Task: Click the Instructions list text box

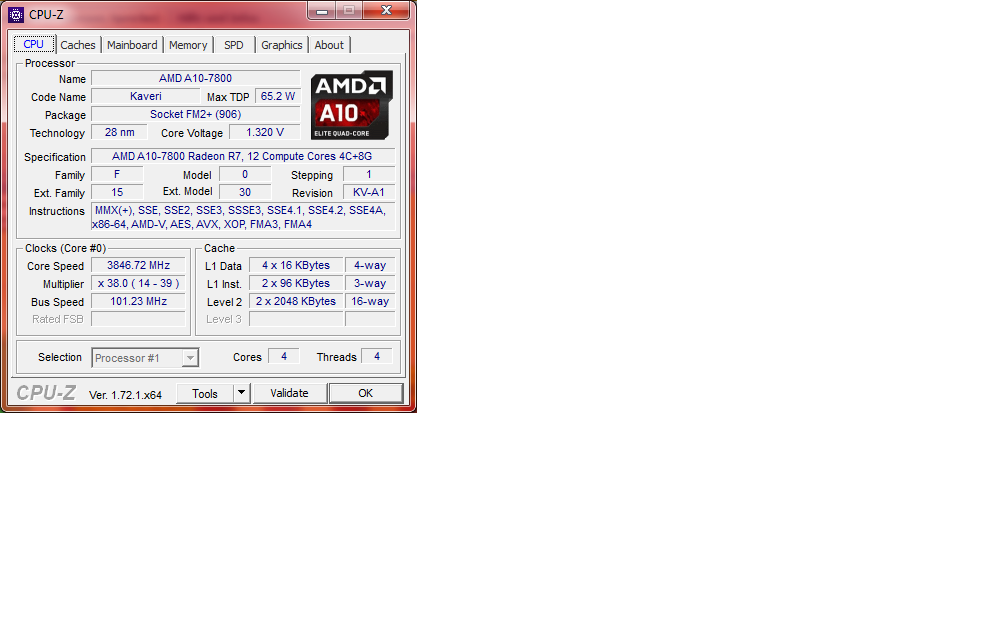Action: coord(242,217)
